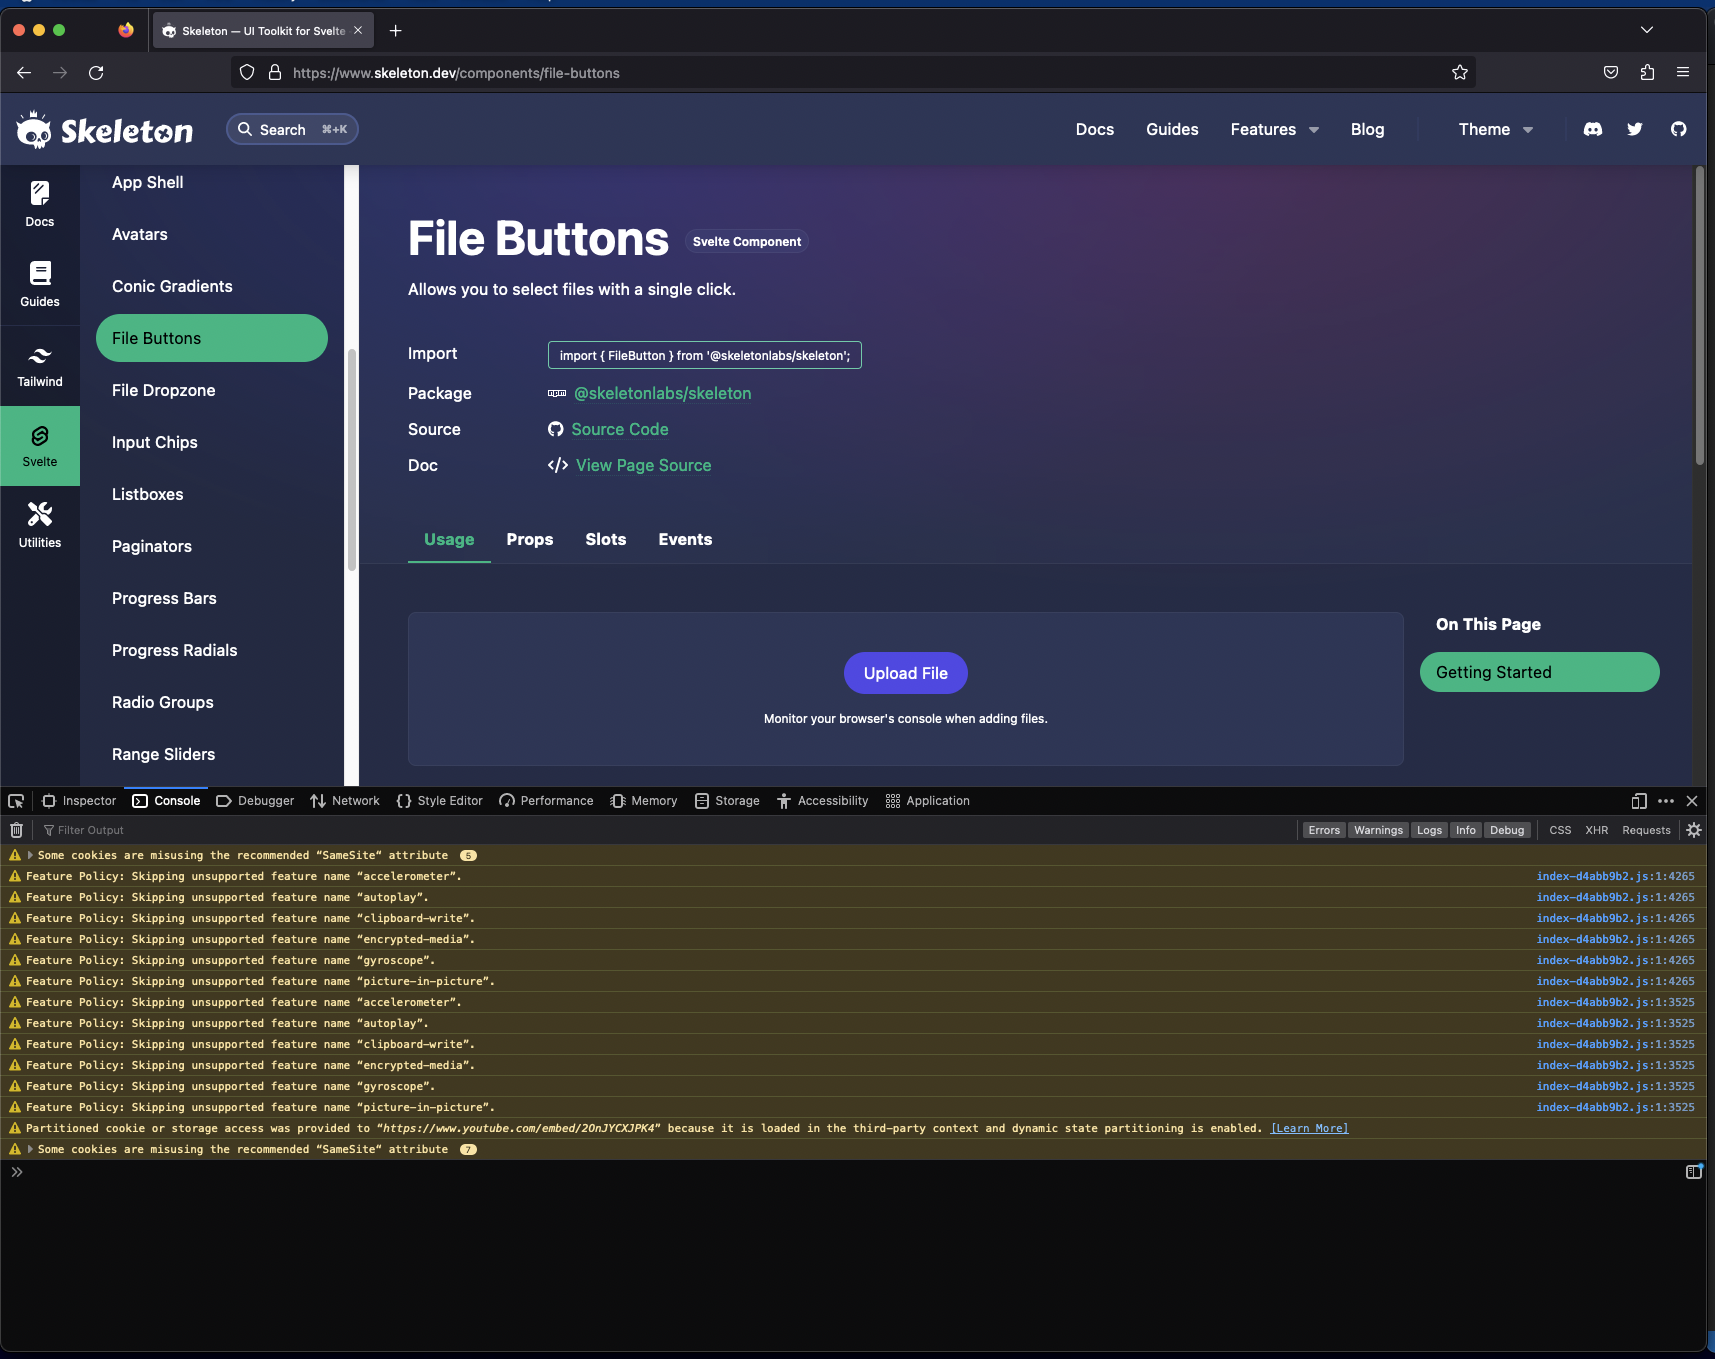
Task: Open the GitHub repository icon
Action: [1679, 129]
